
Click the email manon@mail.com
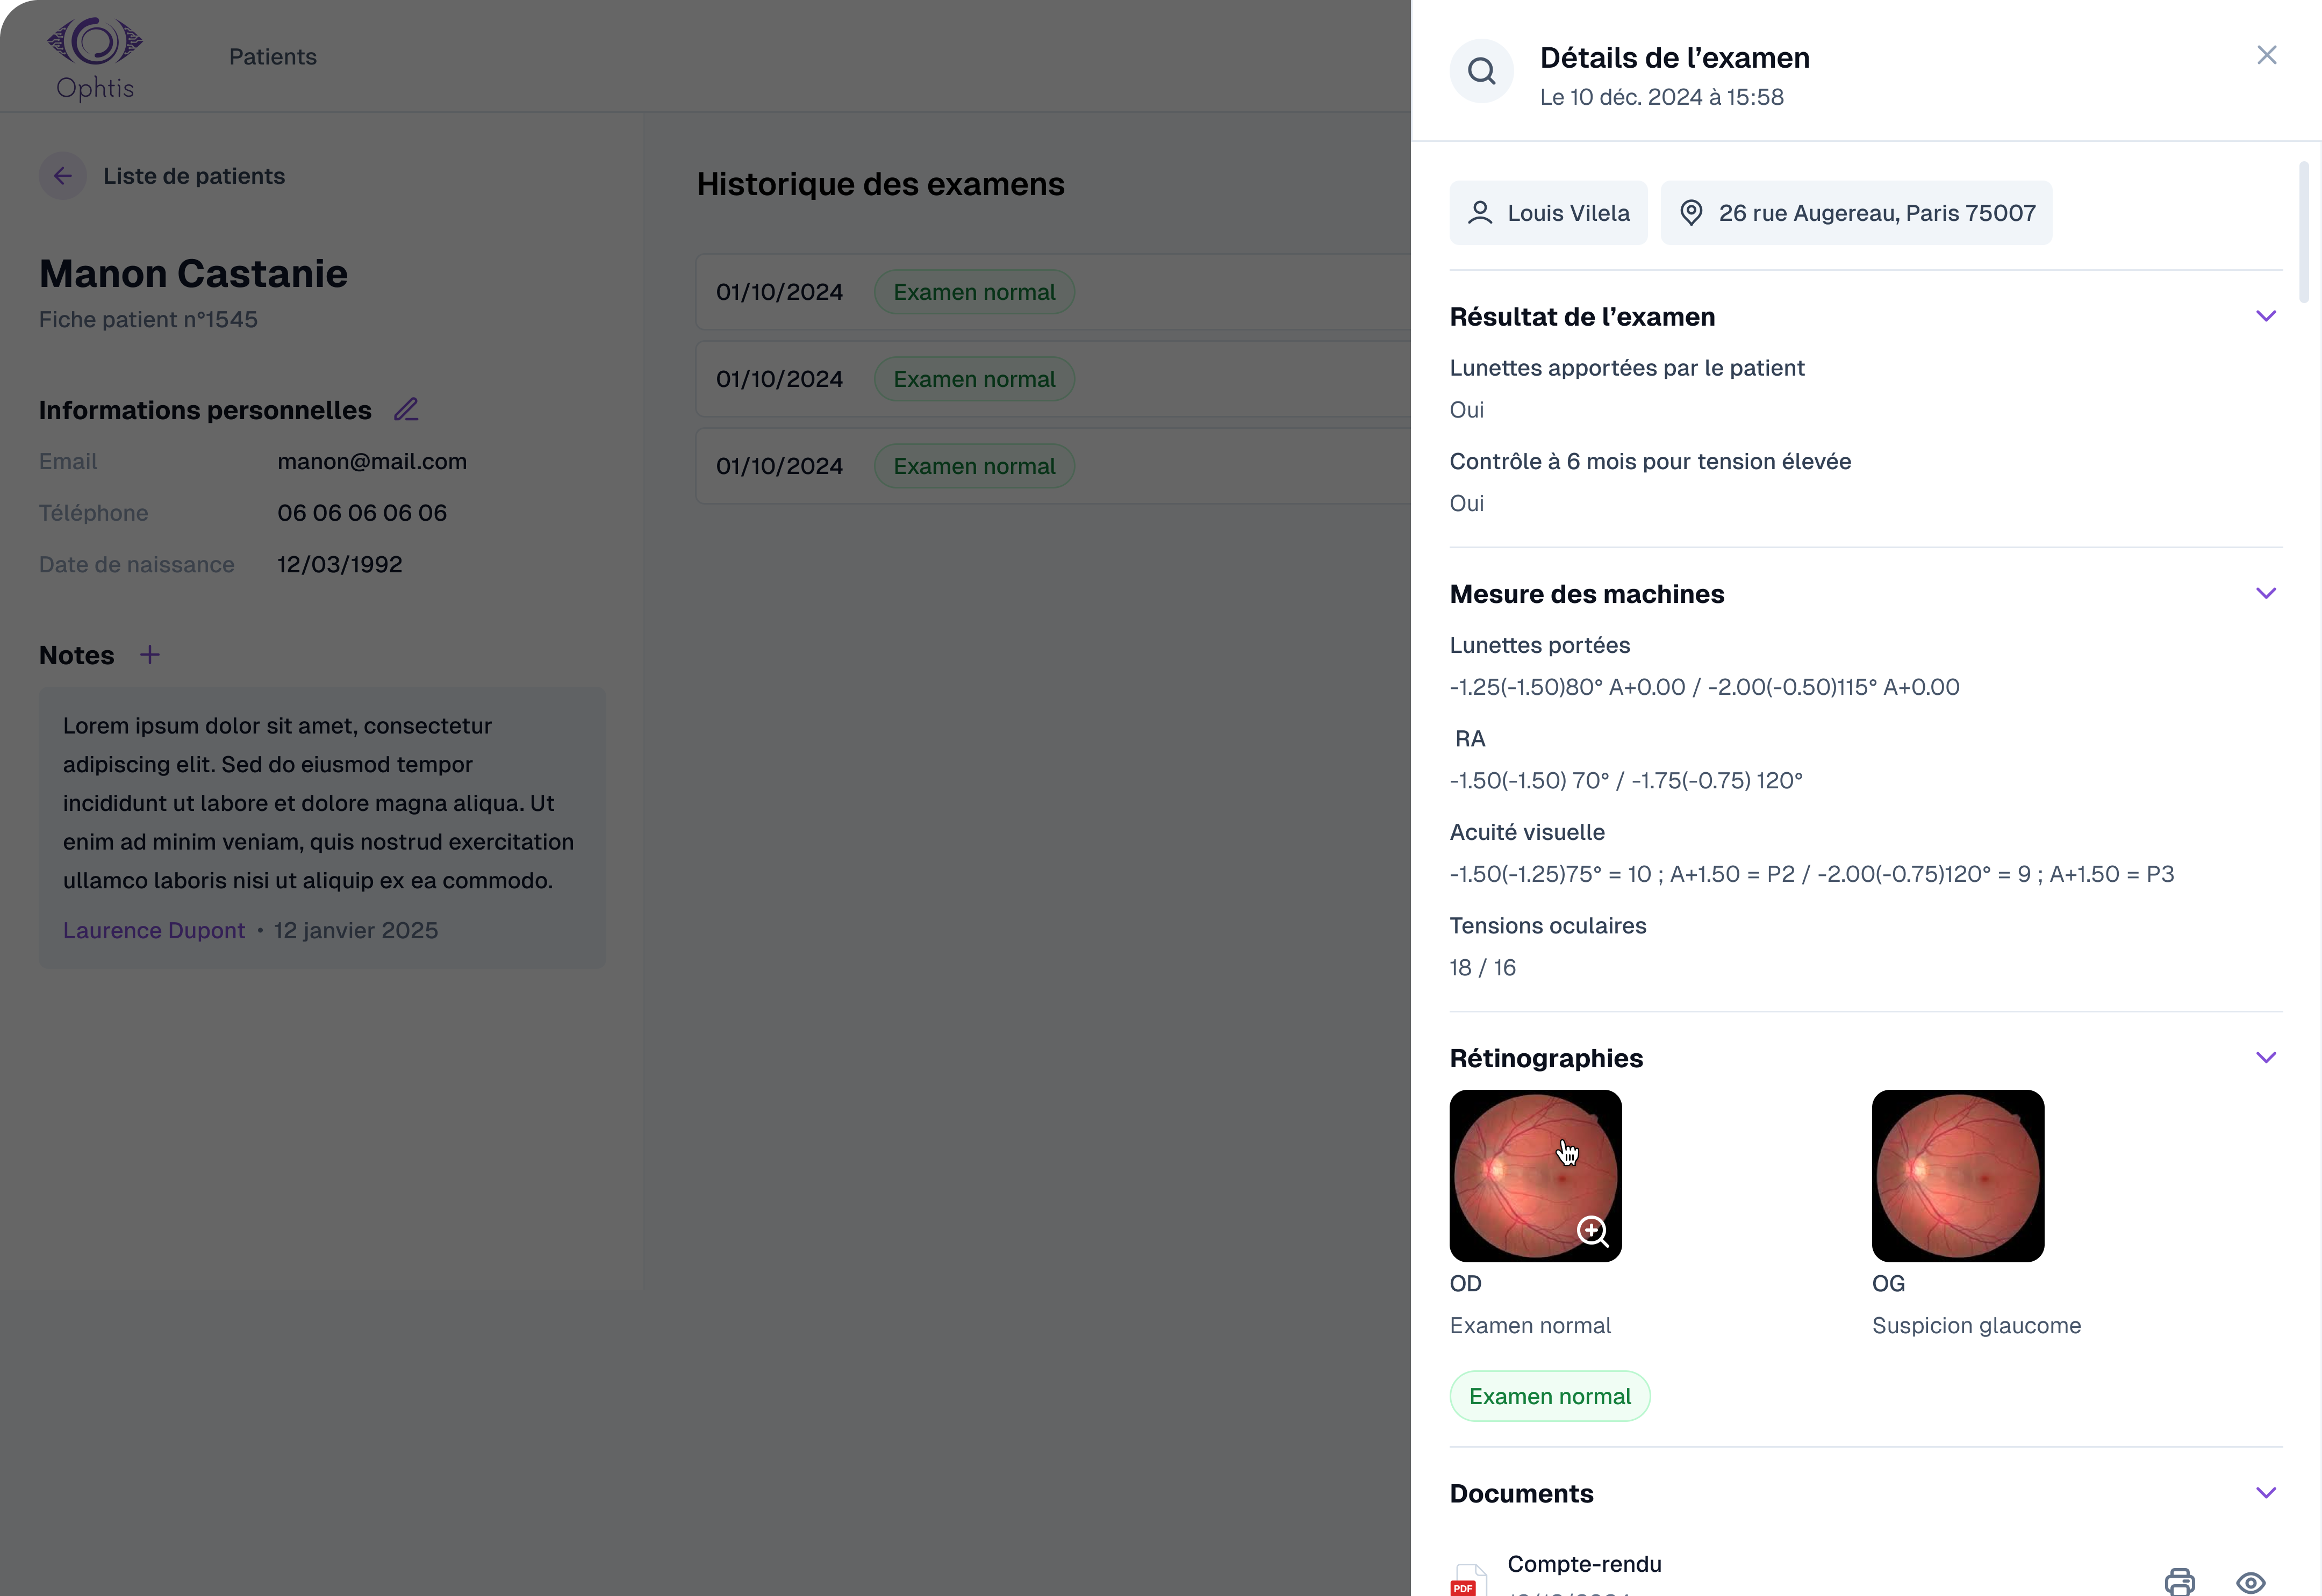(372, 461)
